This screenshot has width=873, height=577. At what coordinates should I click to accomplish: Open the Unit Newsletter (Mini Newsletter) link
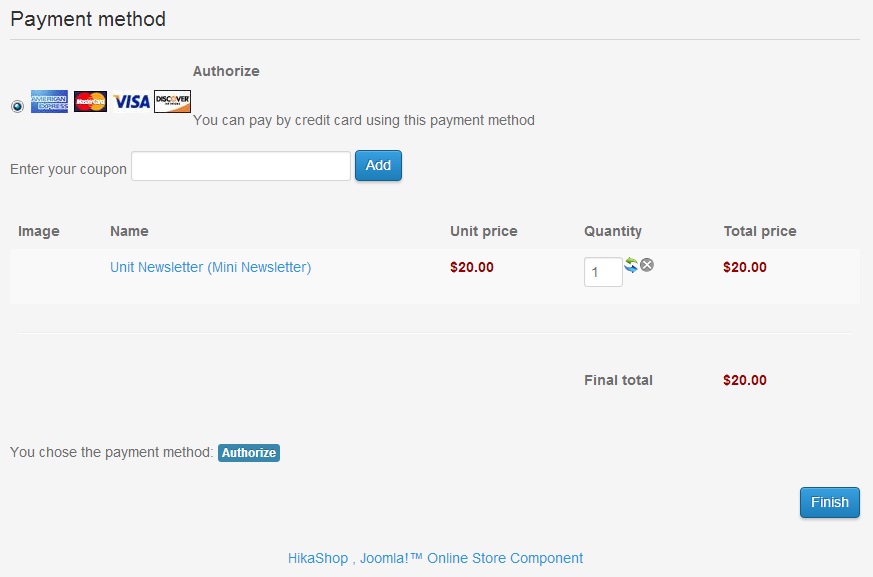[210, 267]
